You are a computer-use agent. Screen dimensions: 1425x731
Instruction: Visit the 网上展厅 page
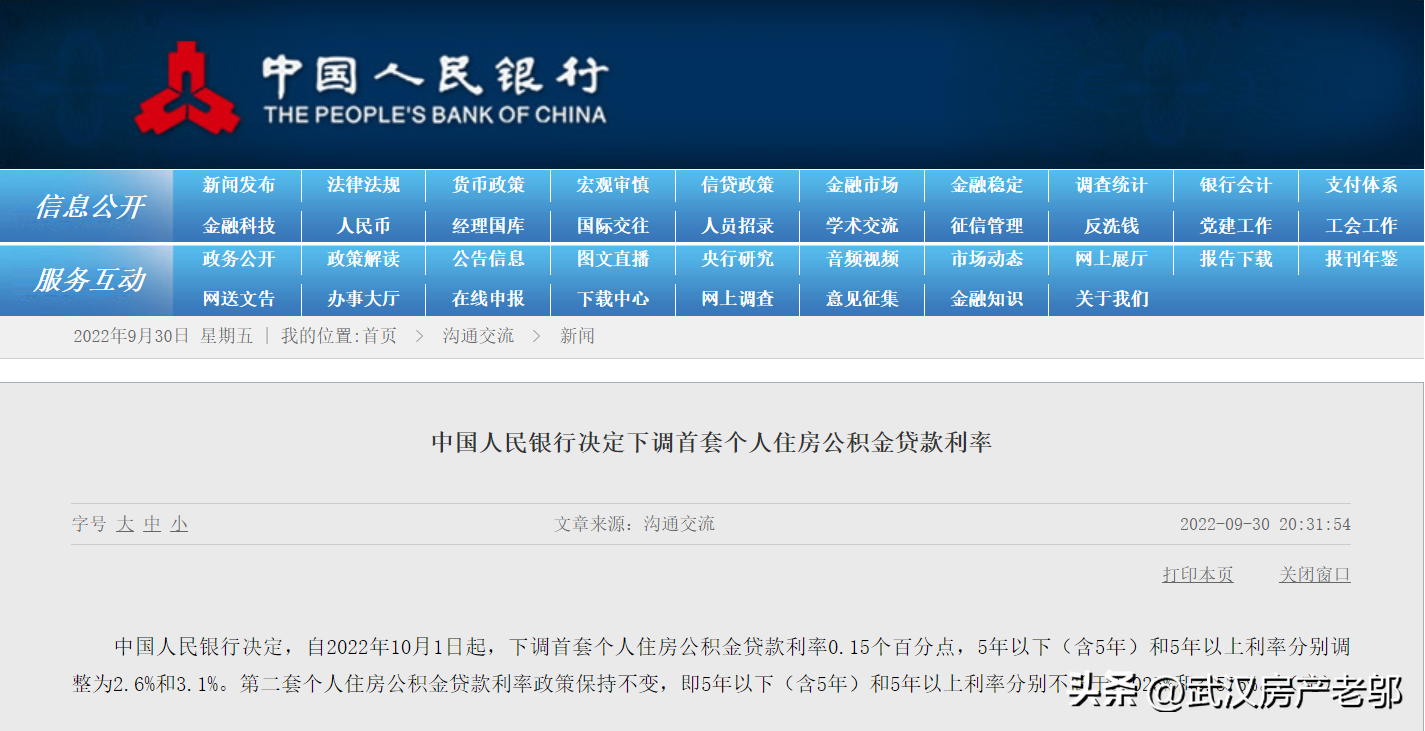tap(1112, 259)
